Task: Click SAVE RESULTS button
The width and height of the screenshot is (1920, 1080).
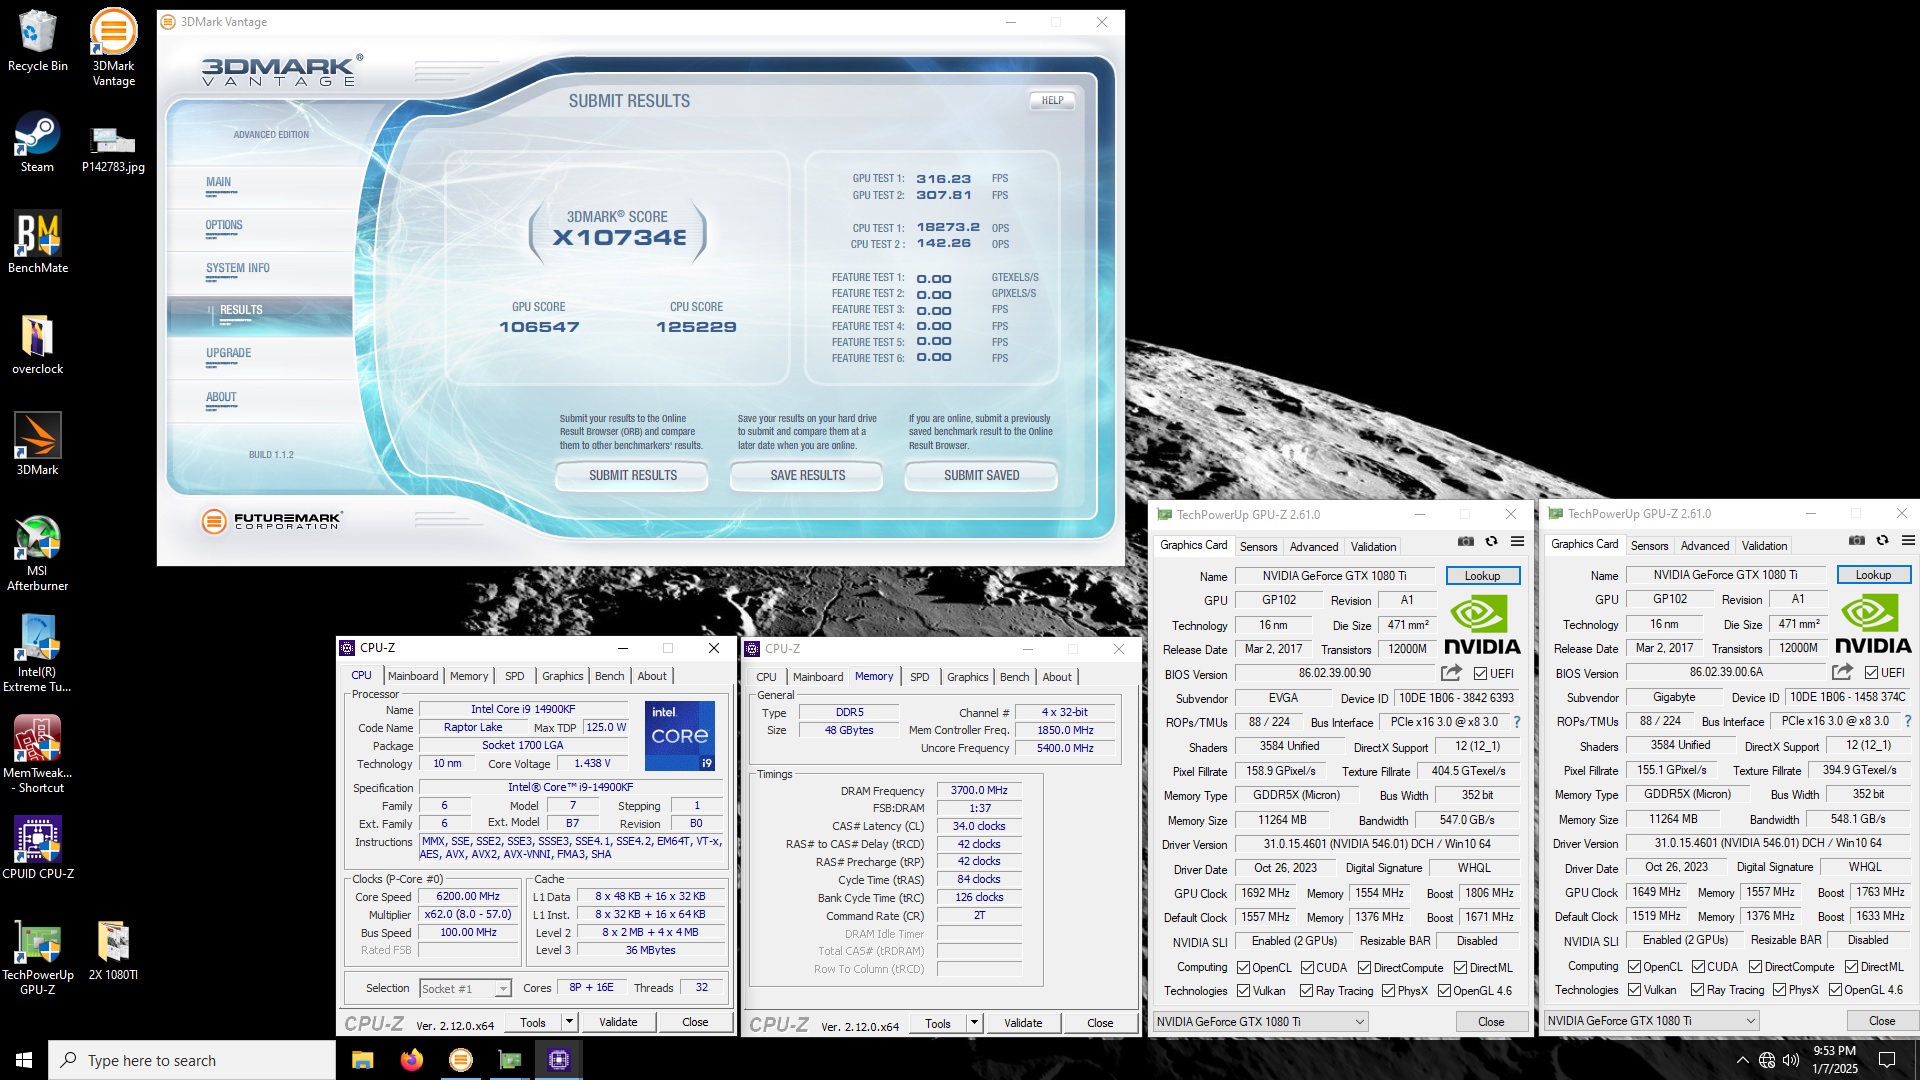Action: 807,476
